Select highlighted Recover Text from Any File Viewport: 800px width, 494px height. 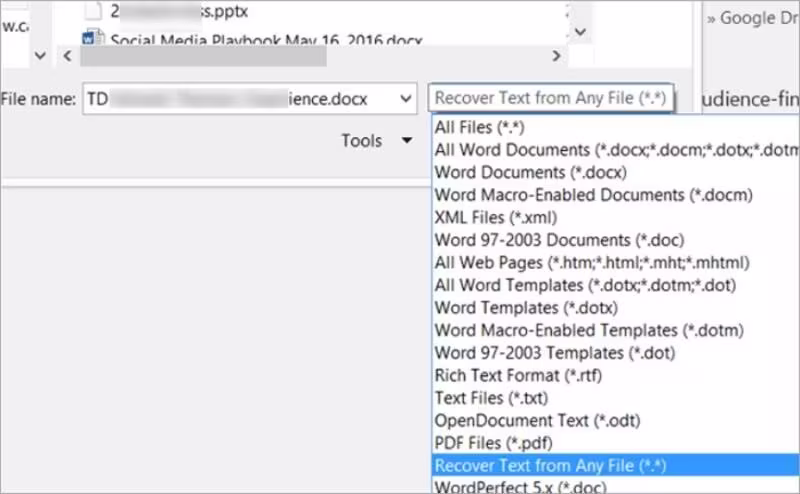[x=615, y=465]
